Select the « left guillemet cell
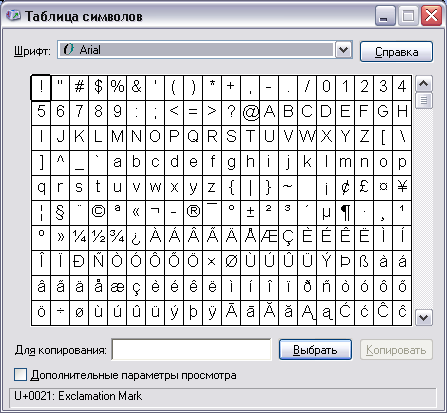This screenshot has width=447, height=413. (136, 213)
